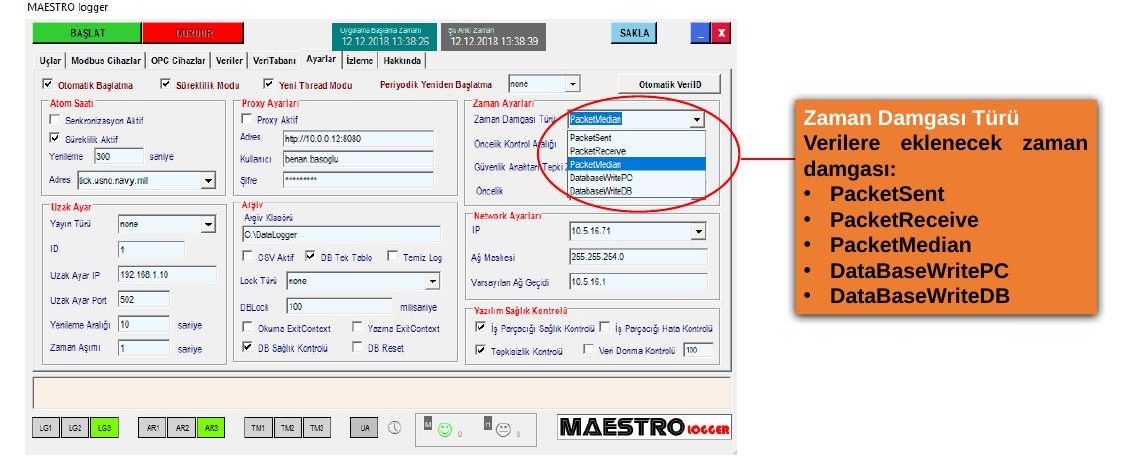Collapse the Zaman Damgası Türü dropdown
This screenshot has height=464, width=1134.
(x=697, y=120)
